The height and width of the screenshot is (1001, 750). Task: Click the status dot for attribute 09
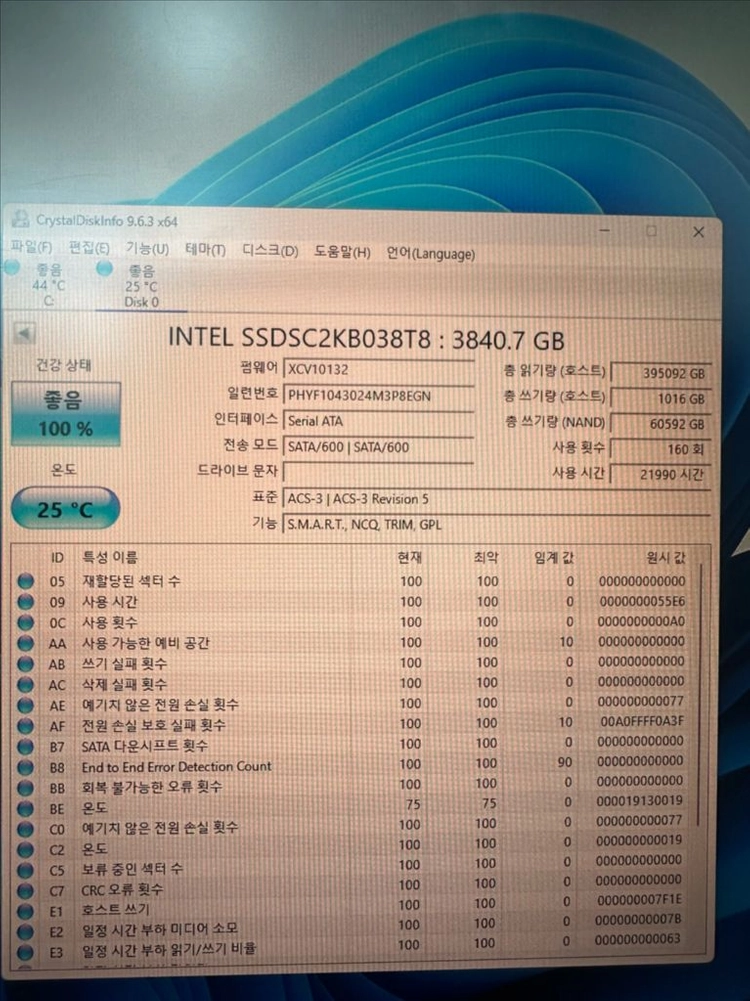click(x=26, y=602)
